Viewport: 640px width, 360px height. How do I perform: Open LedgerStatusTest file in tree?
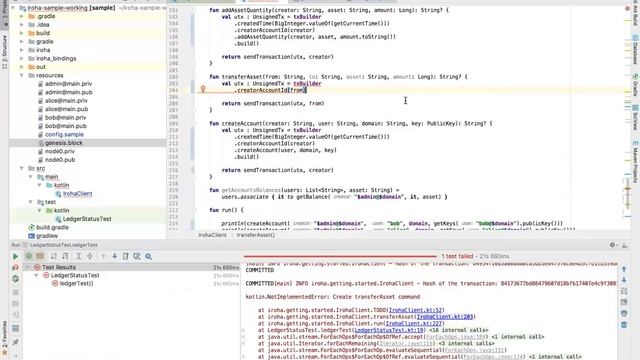click(87, 219)
